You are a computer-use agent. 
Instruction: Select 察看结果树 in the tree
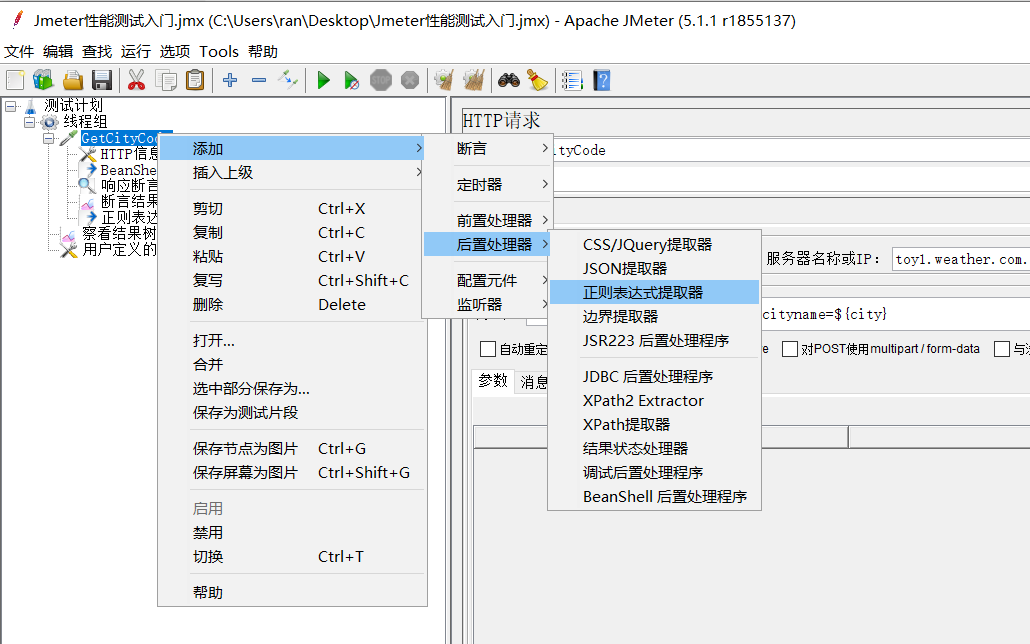(119, 233)
